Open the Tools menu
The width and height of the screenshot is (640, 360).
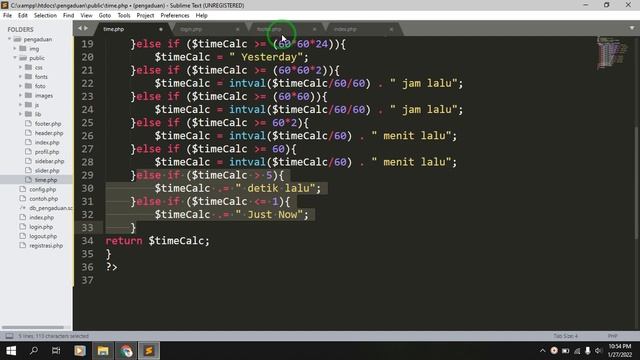124,16
